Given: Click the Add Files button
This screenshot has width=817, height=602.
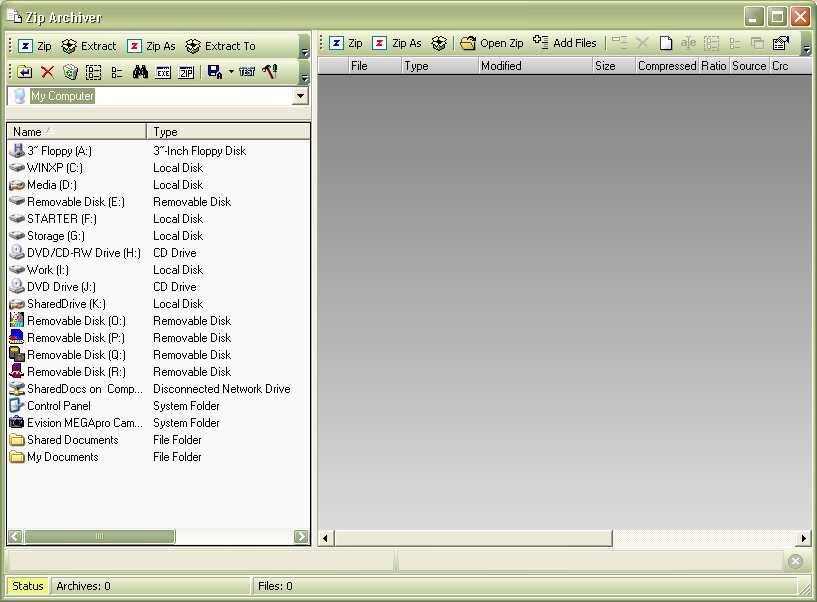Looking at the screenshot, I should 565,43.
